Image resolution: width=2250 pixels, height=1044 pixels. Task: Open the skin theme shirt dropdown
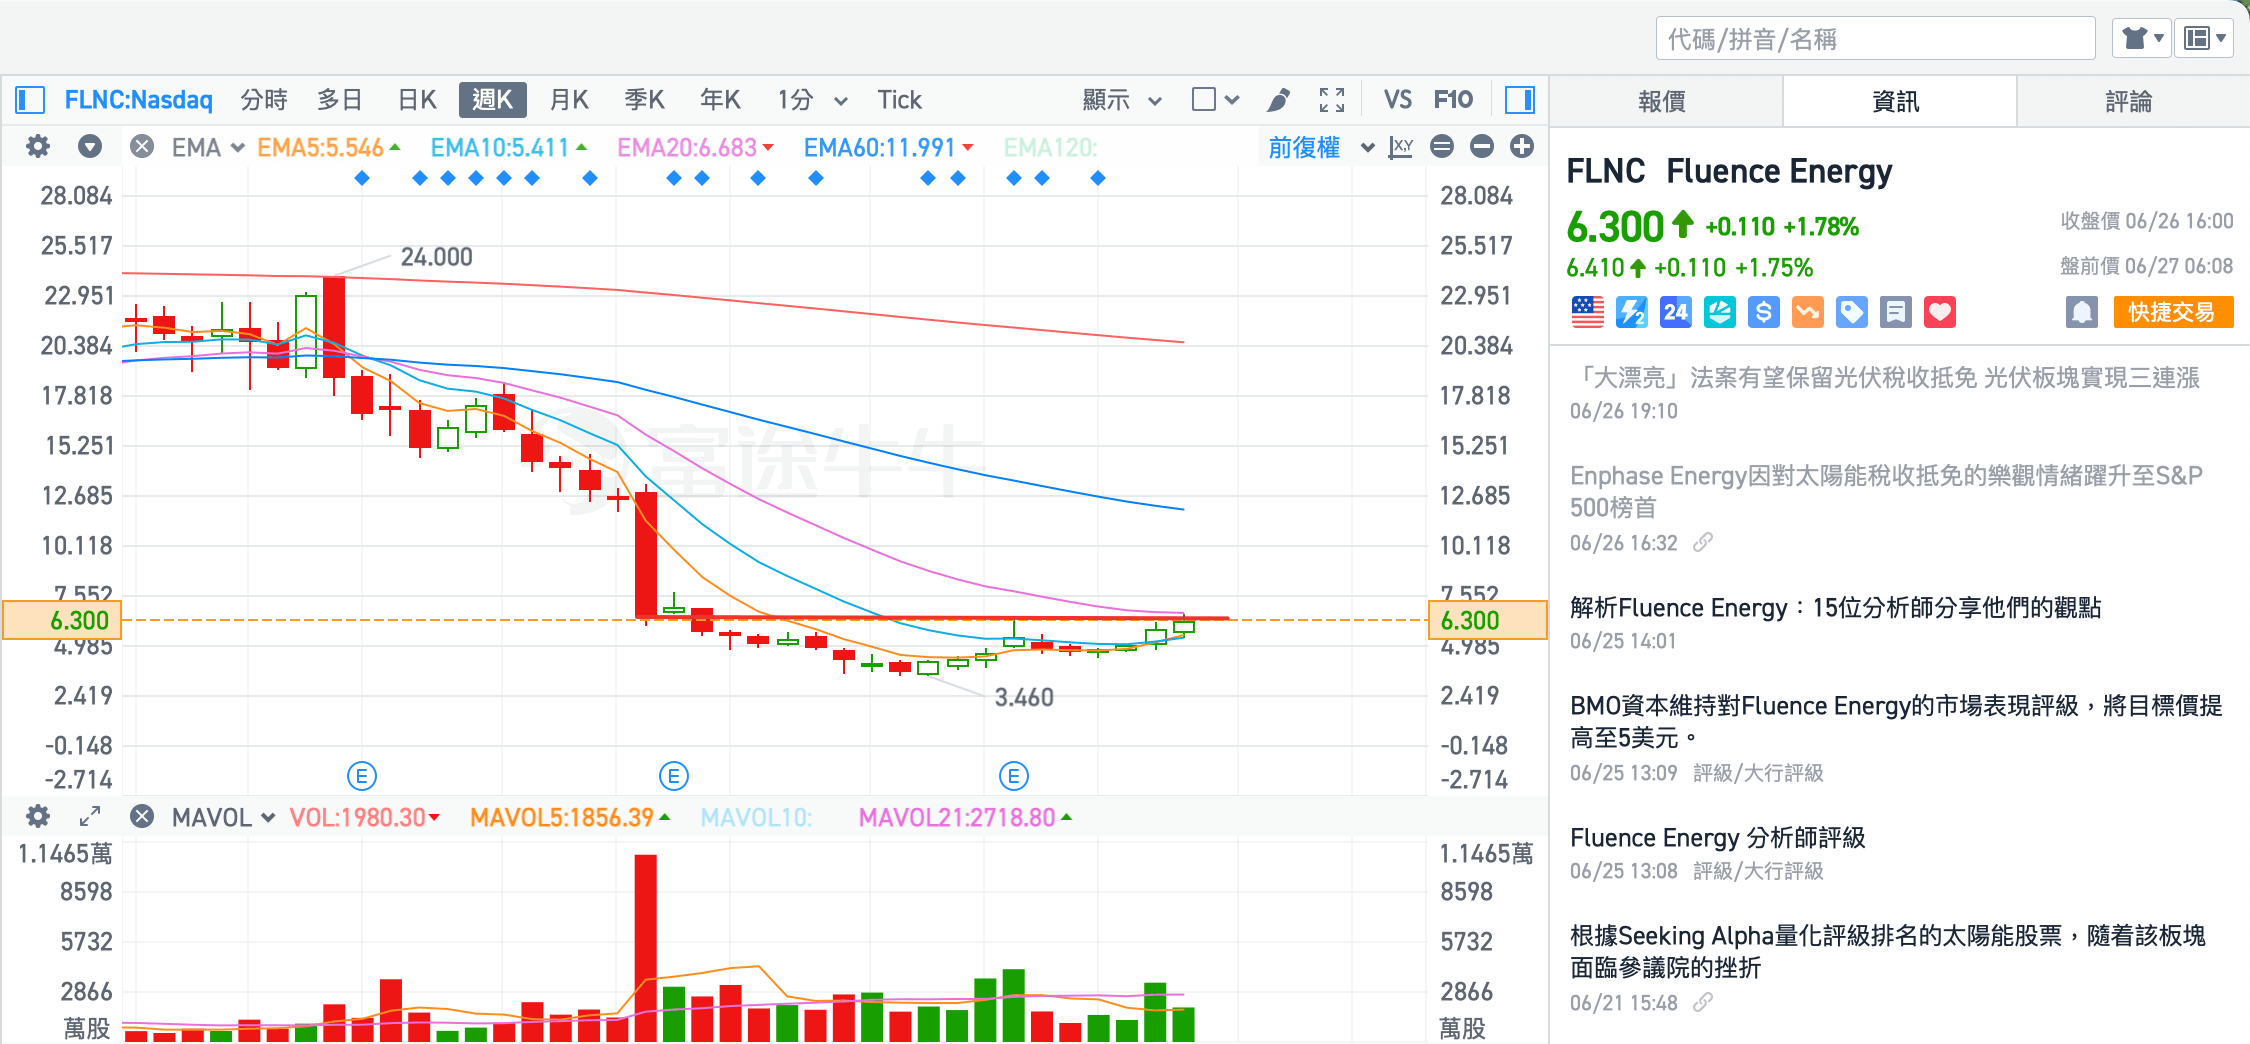pyautogui.click(x=2141, y=39)
